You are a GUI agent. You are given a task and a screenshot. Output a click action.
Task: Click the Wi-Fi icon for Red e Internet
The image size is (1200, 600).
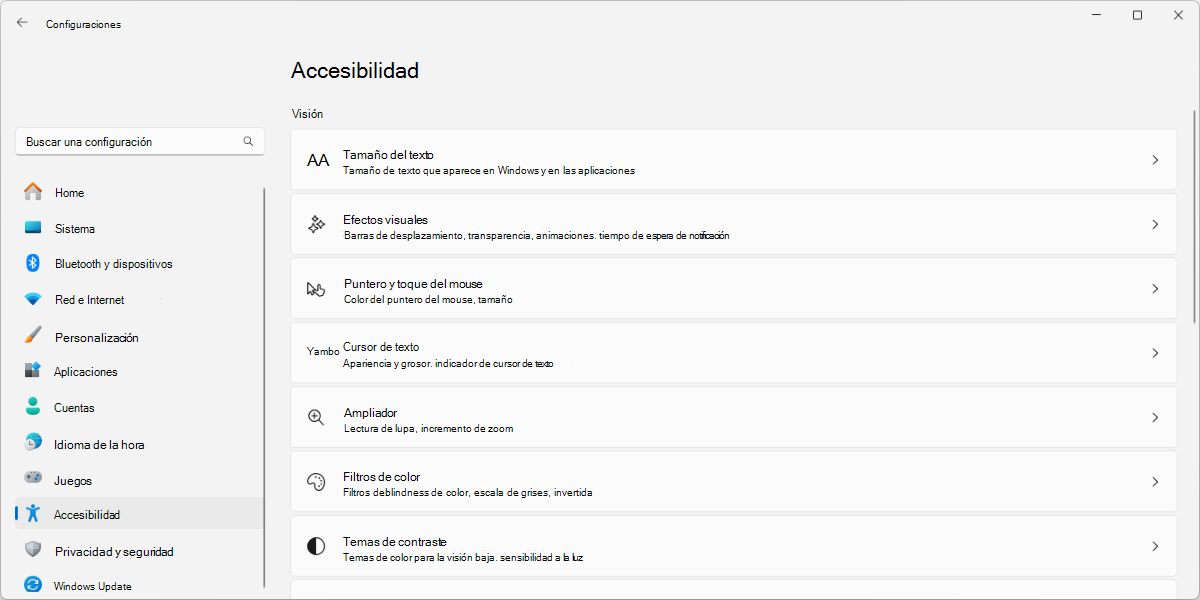(33, 300)
